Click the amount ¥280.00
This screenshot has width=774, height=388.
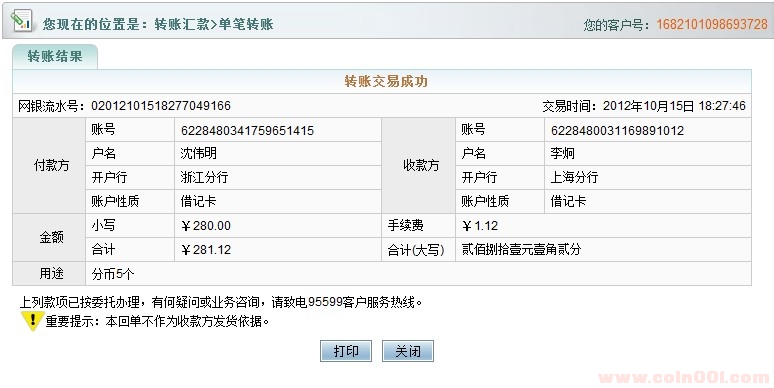[206, 226]
